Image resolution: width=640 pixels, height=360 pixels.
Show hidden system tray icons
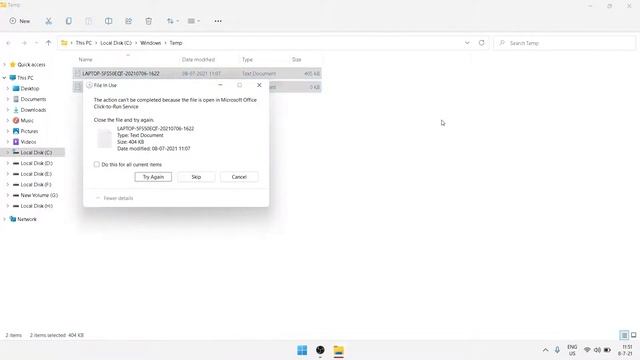[x=545, y=350]
